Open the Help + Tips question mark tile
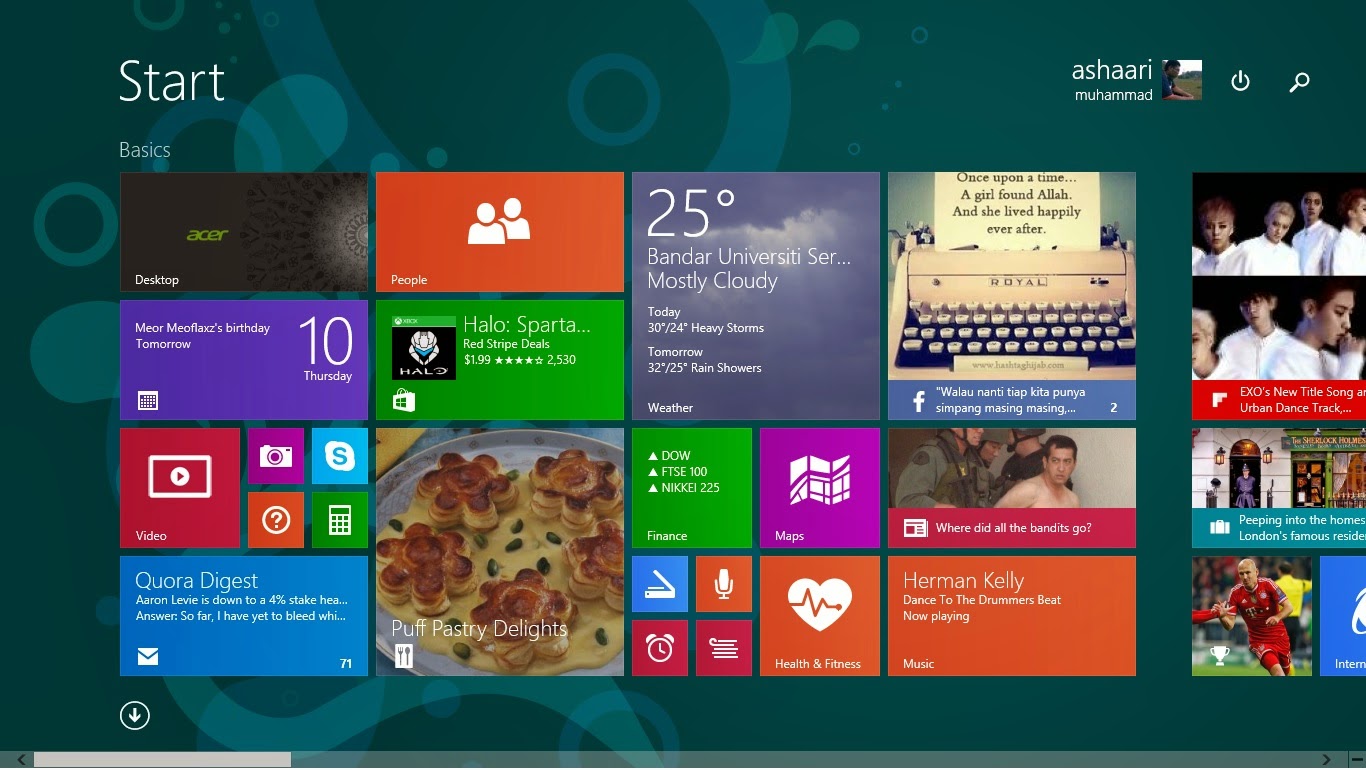1366x770 pixels. pos(275,519)
